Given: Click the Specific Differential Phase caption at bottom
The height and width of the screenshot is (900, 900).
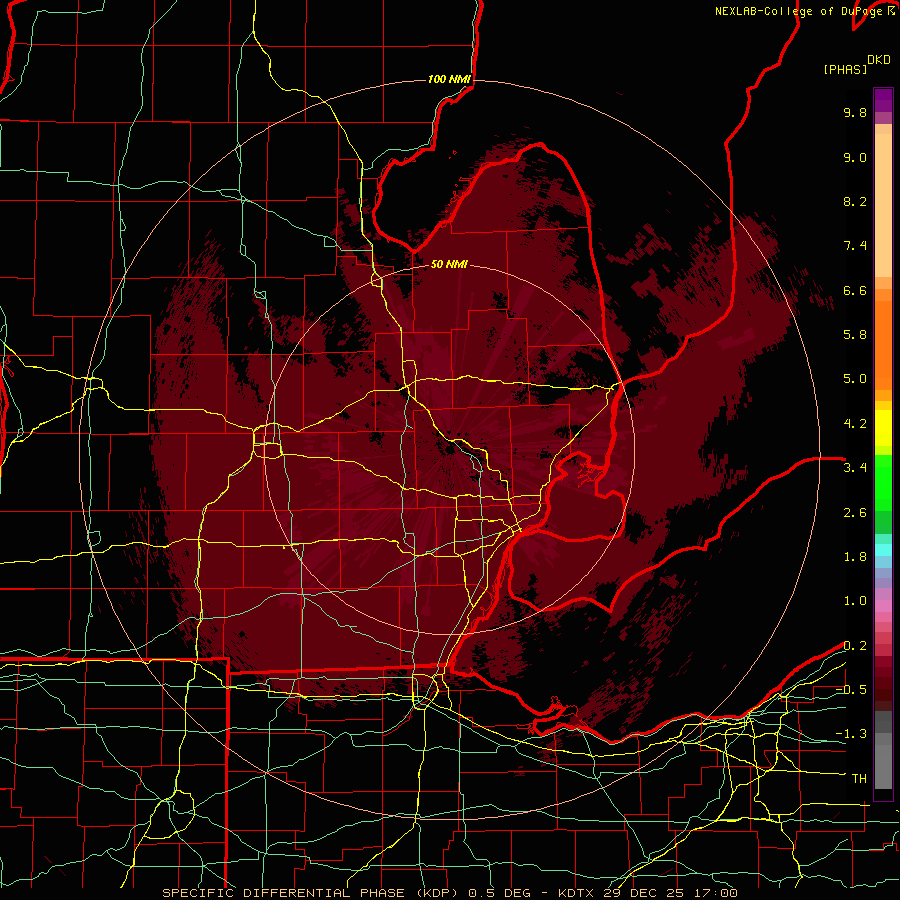Looking at the screenshot, I should (449, 893).
